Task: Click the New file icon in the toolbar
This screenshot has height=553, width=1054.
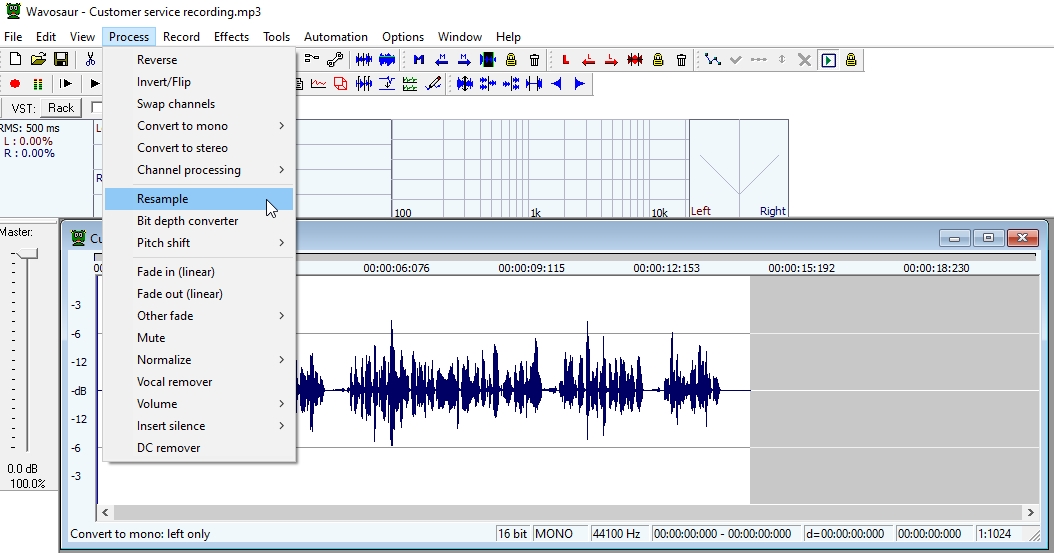Action: point(15,60)
